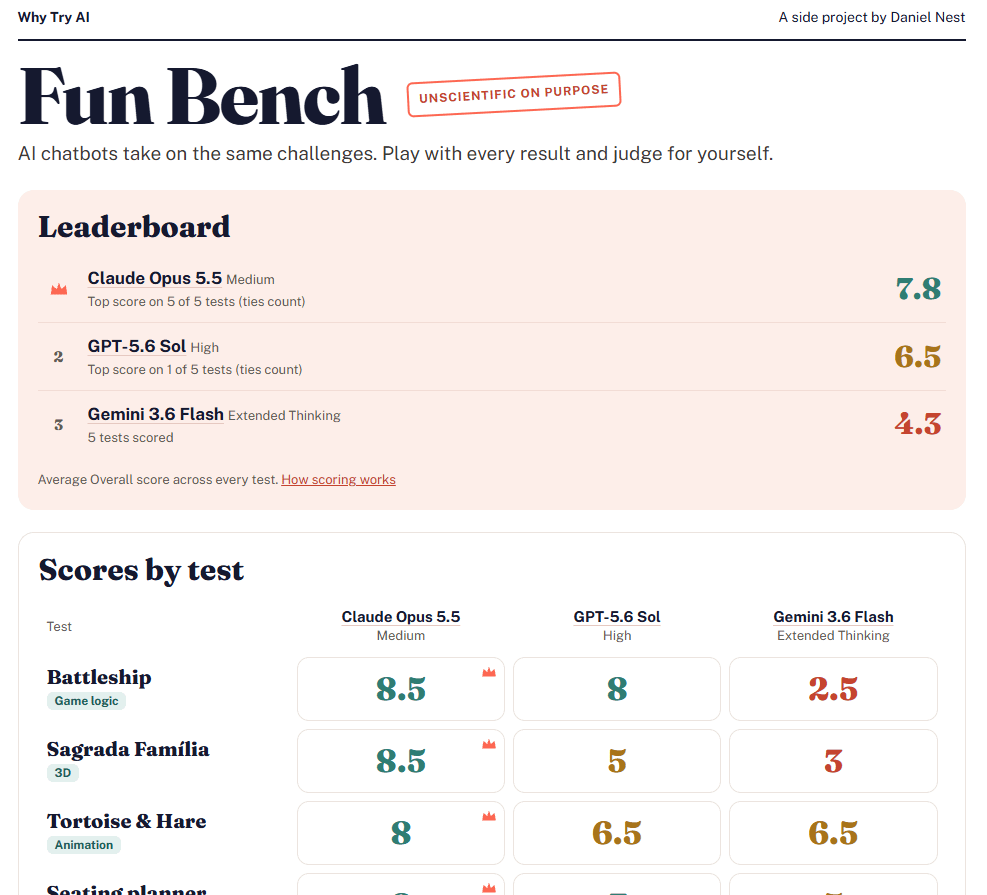Open Sagrada Família score 3 for Gemini Flash
This screenshot has height=895, width=987.
[833, 761]
